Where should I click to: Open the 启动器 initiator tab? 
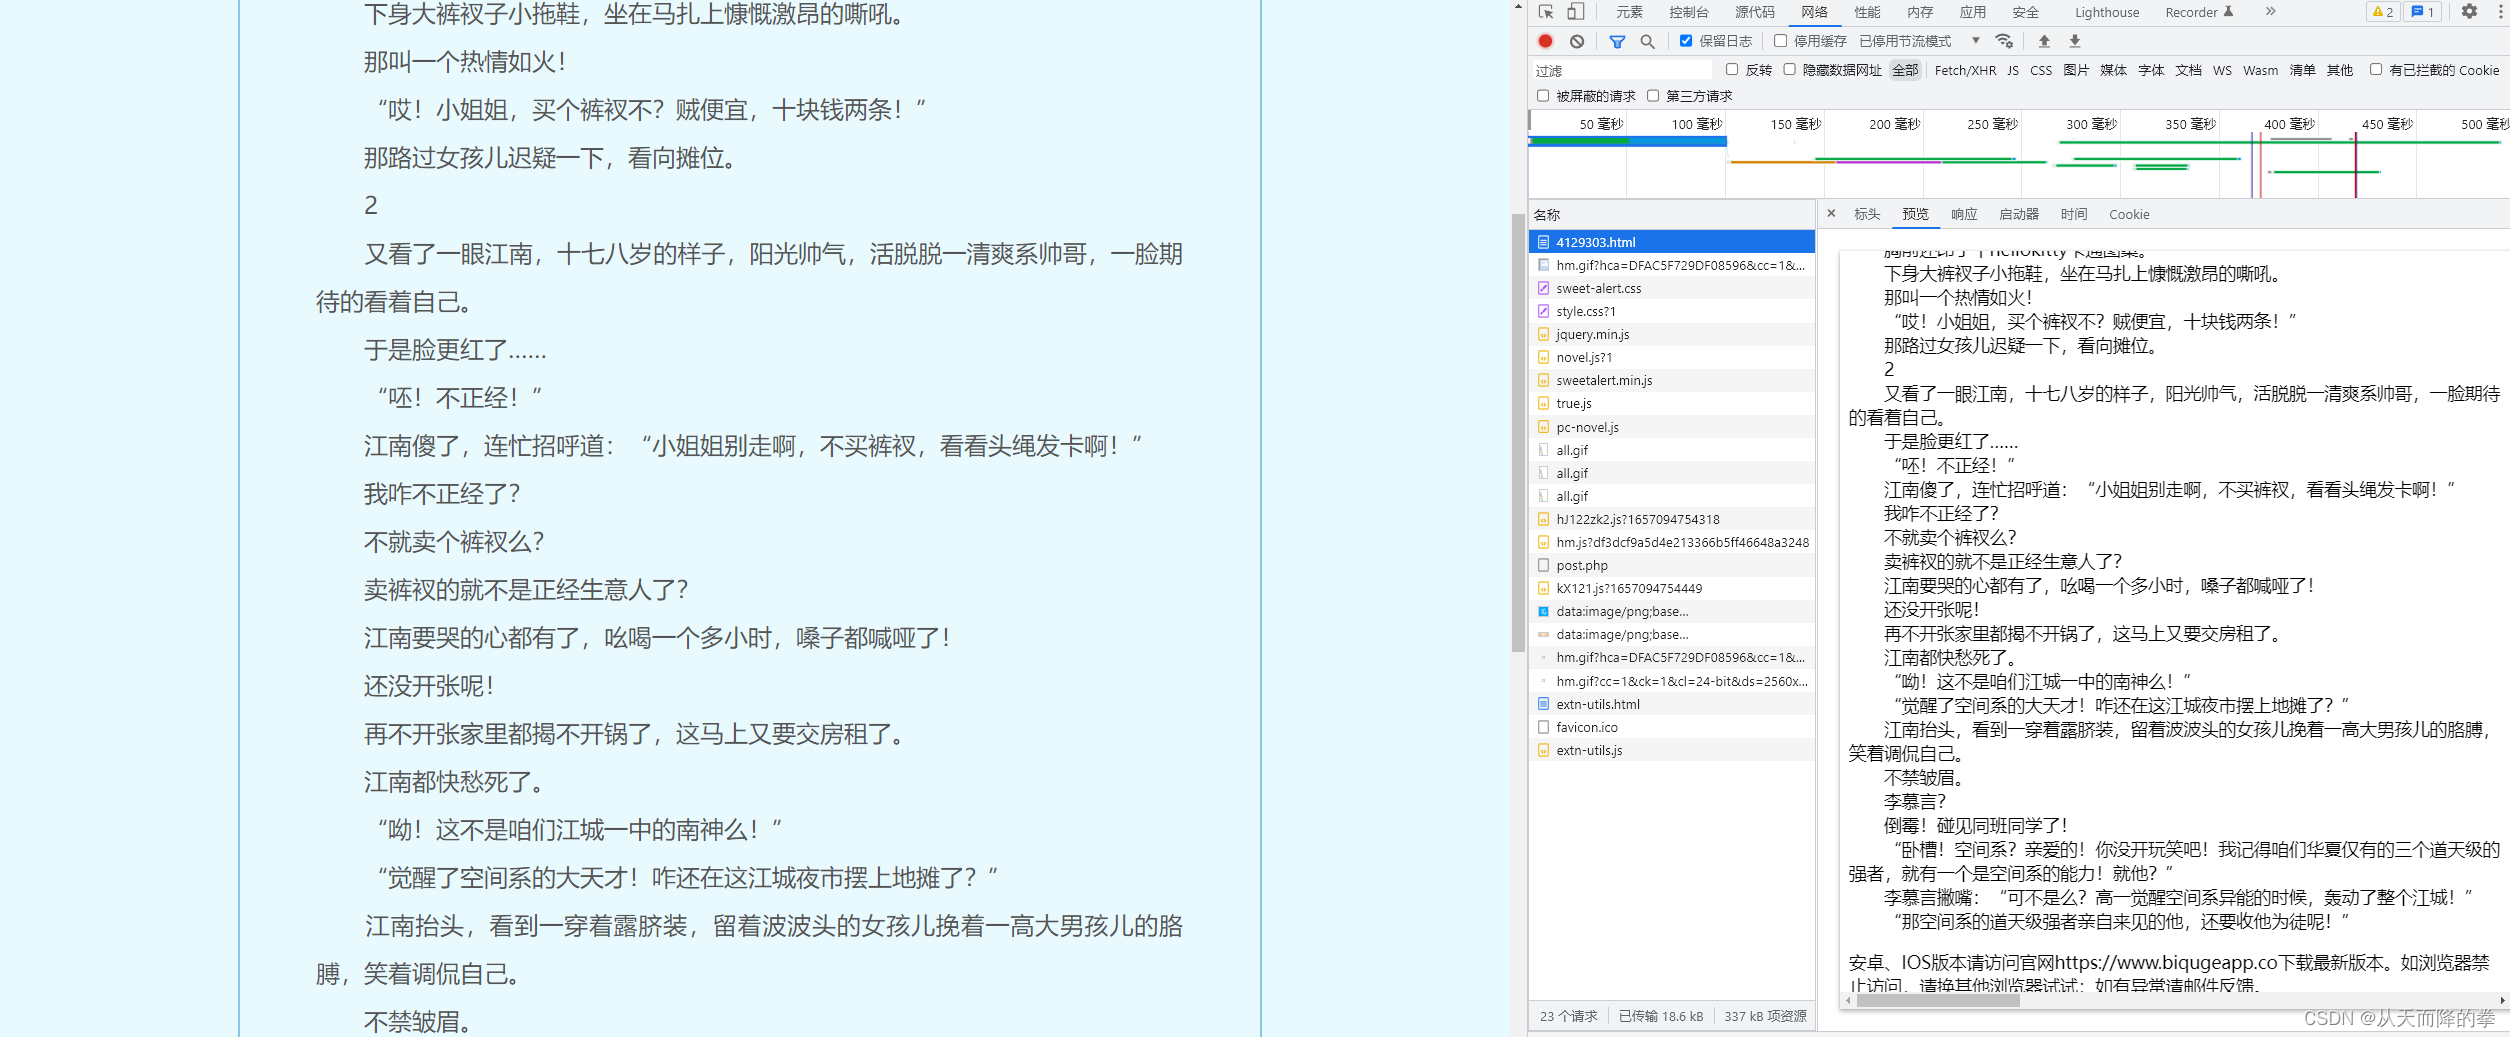tap(2018, 214)
